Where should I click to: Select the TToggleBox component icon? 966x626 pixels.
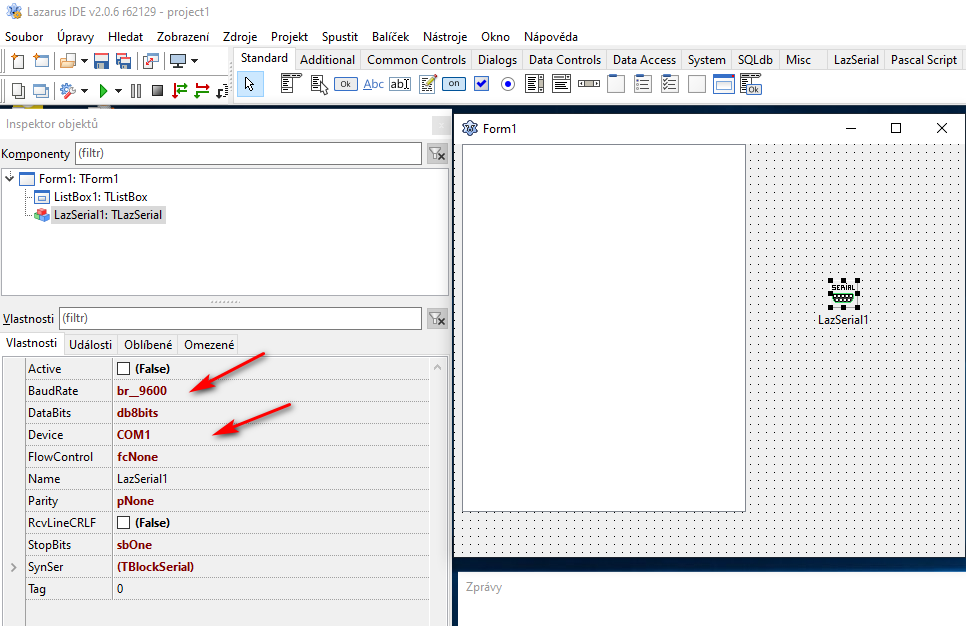pos(454,84)
